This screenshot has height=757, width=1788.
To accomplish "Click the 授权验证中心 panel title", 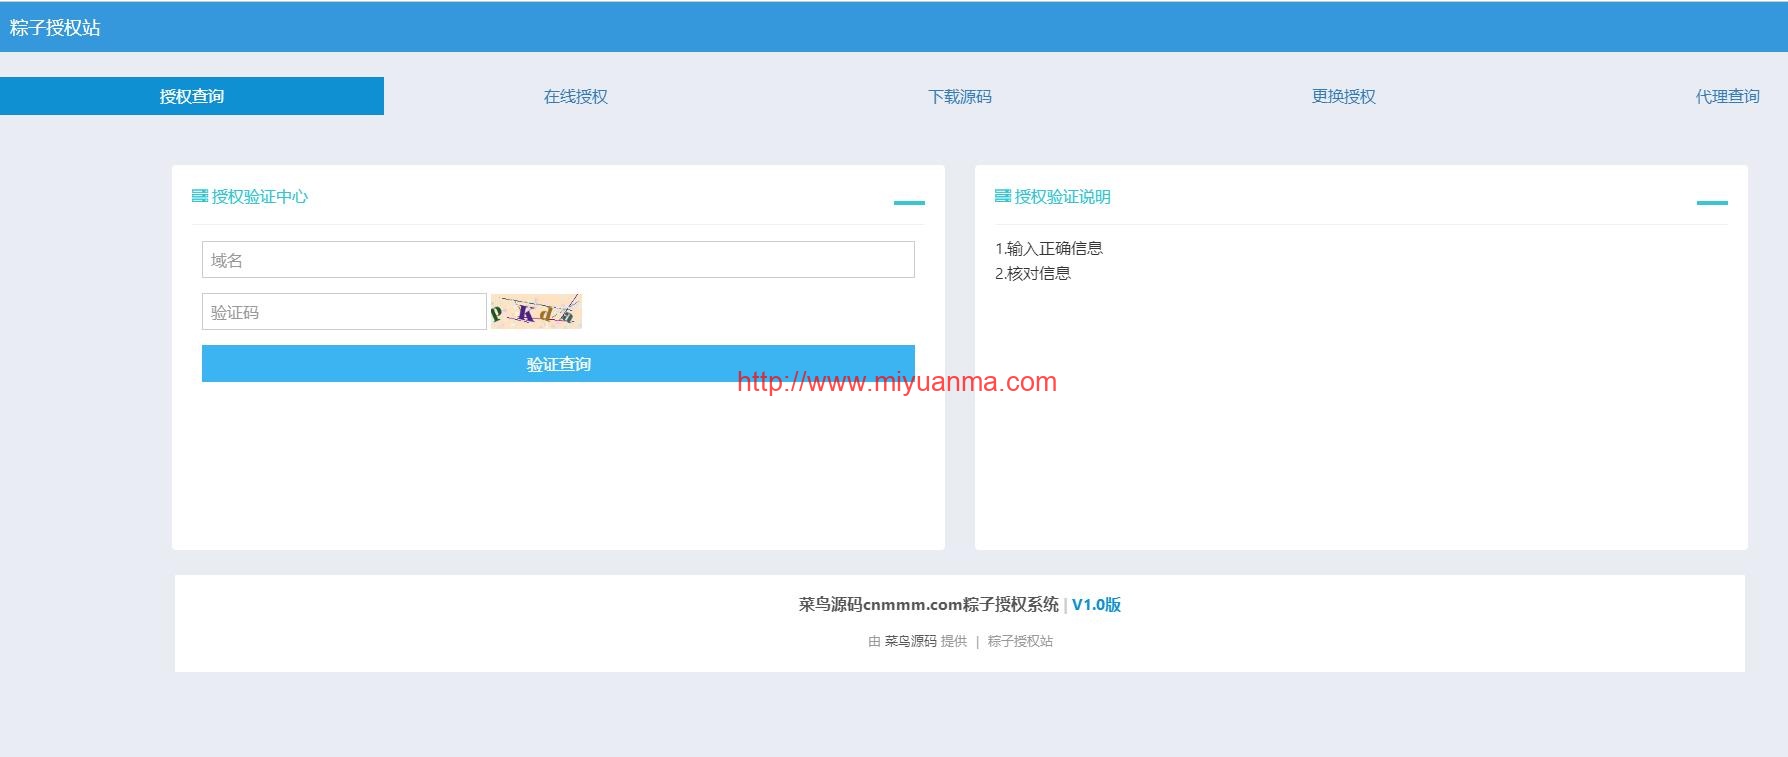I will tap(260, 196).
